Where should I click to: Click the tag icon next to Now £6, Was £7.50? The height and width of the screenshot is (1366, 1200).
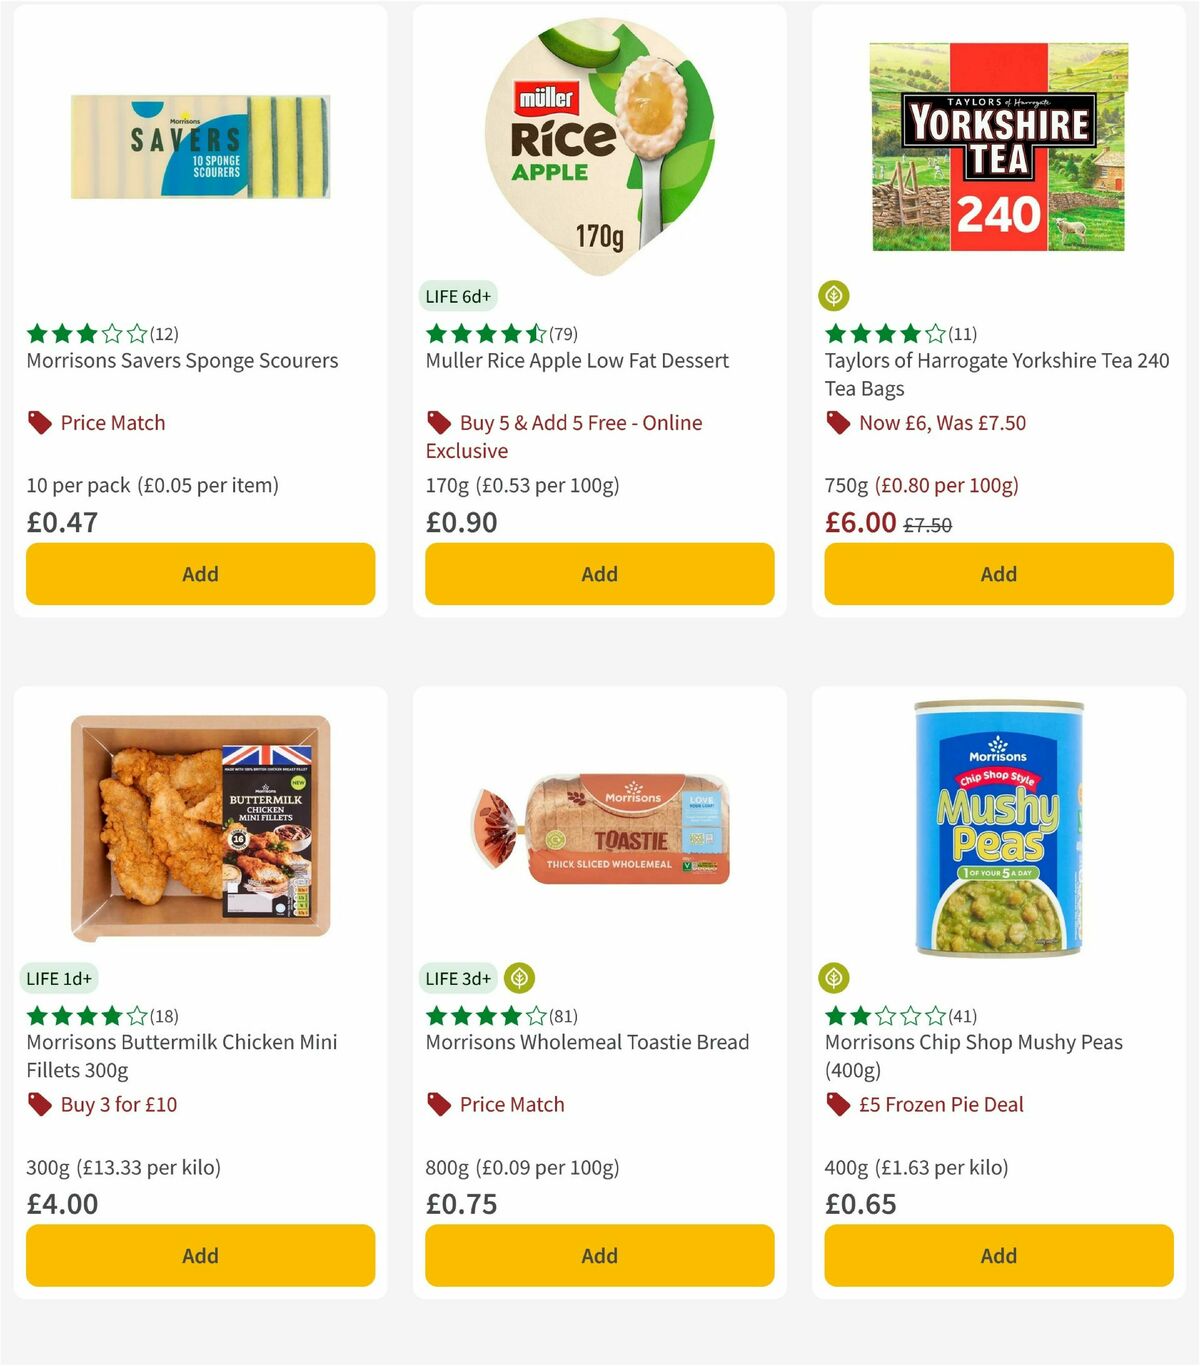(838, 422)
